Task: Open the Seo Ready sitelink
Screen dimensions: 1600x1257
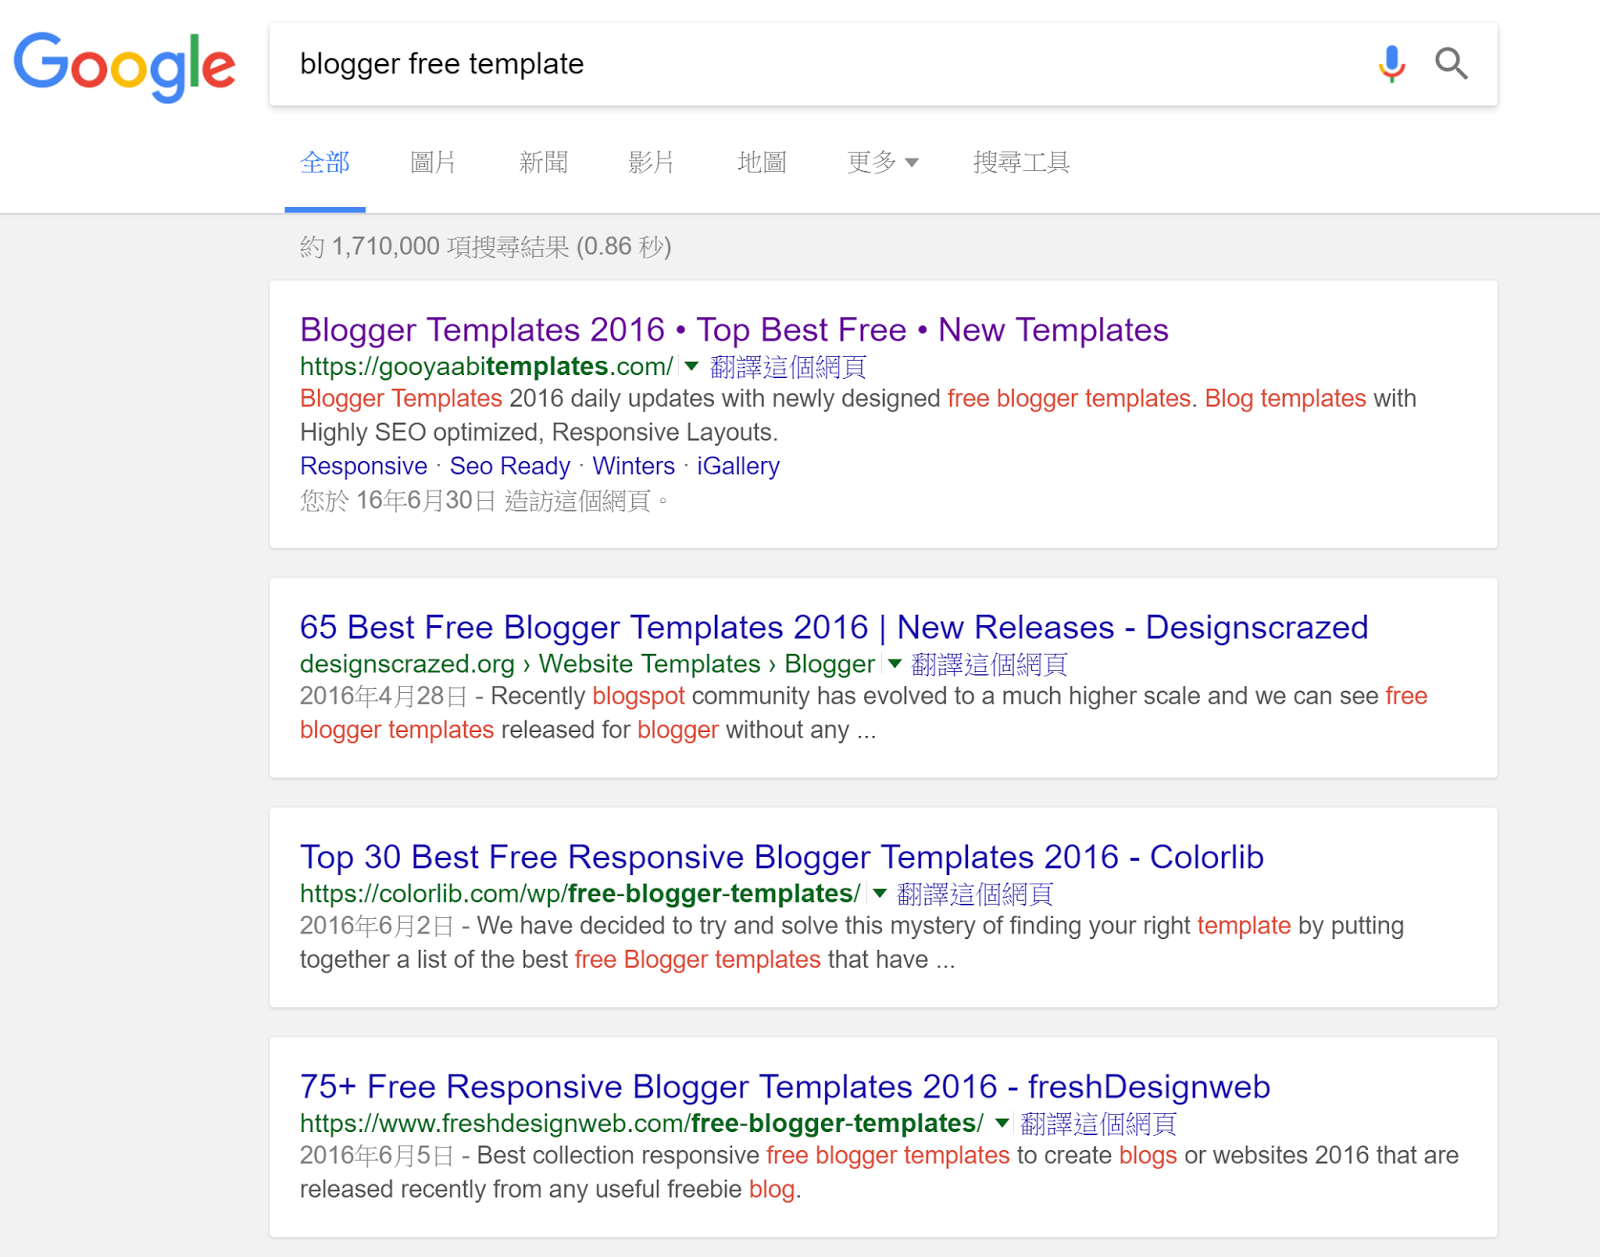Action: [510, 466]
